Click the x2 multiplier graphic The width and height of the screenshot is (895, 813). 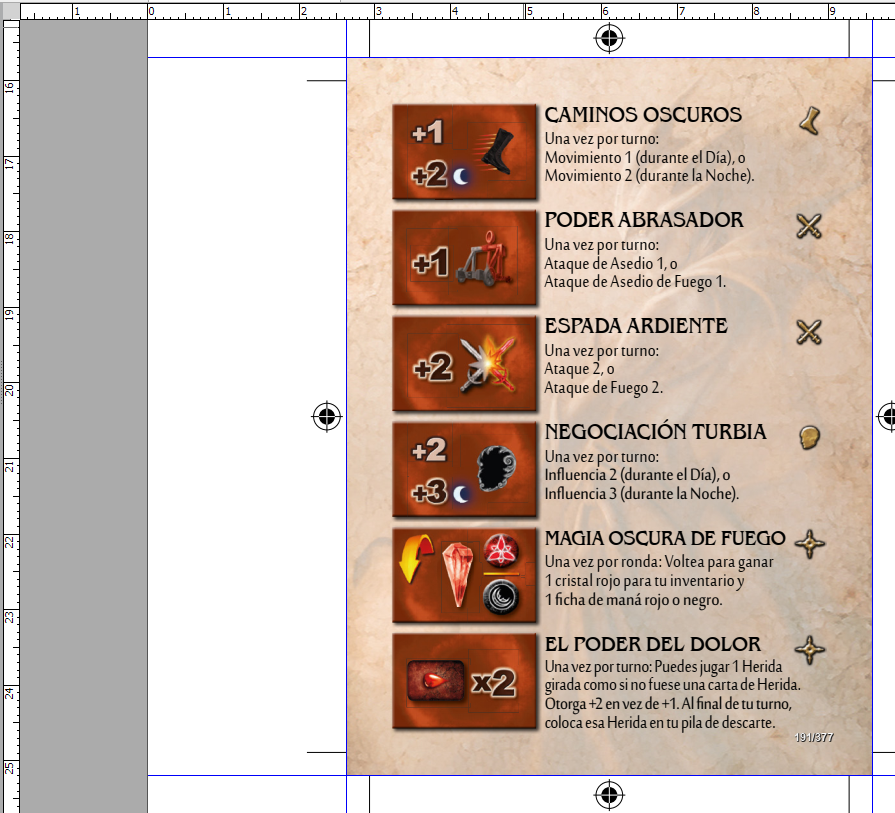click(494, 682)
